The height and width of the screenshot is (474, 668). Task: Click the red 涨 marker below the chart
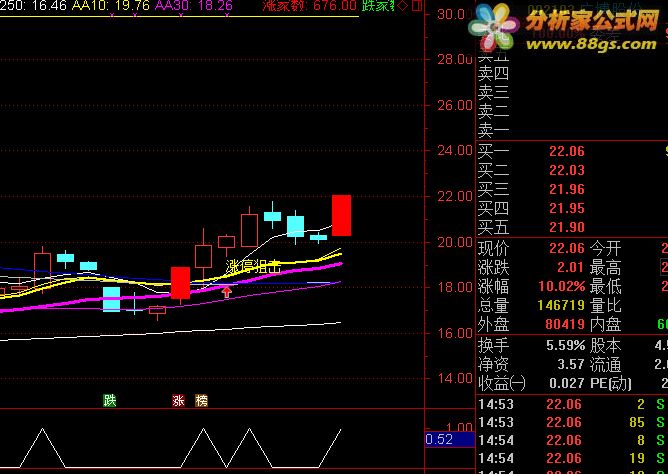click(179, 400)
